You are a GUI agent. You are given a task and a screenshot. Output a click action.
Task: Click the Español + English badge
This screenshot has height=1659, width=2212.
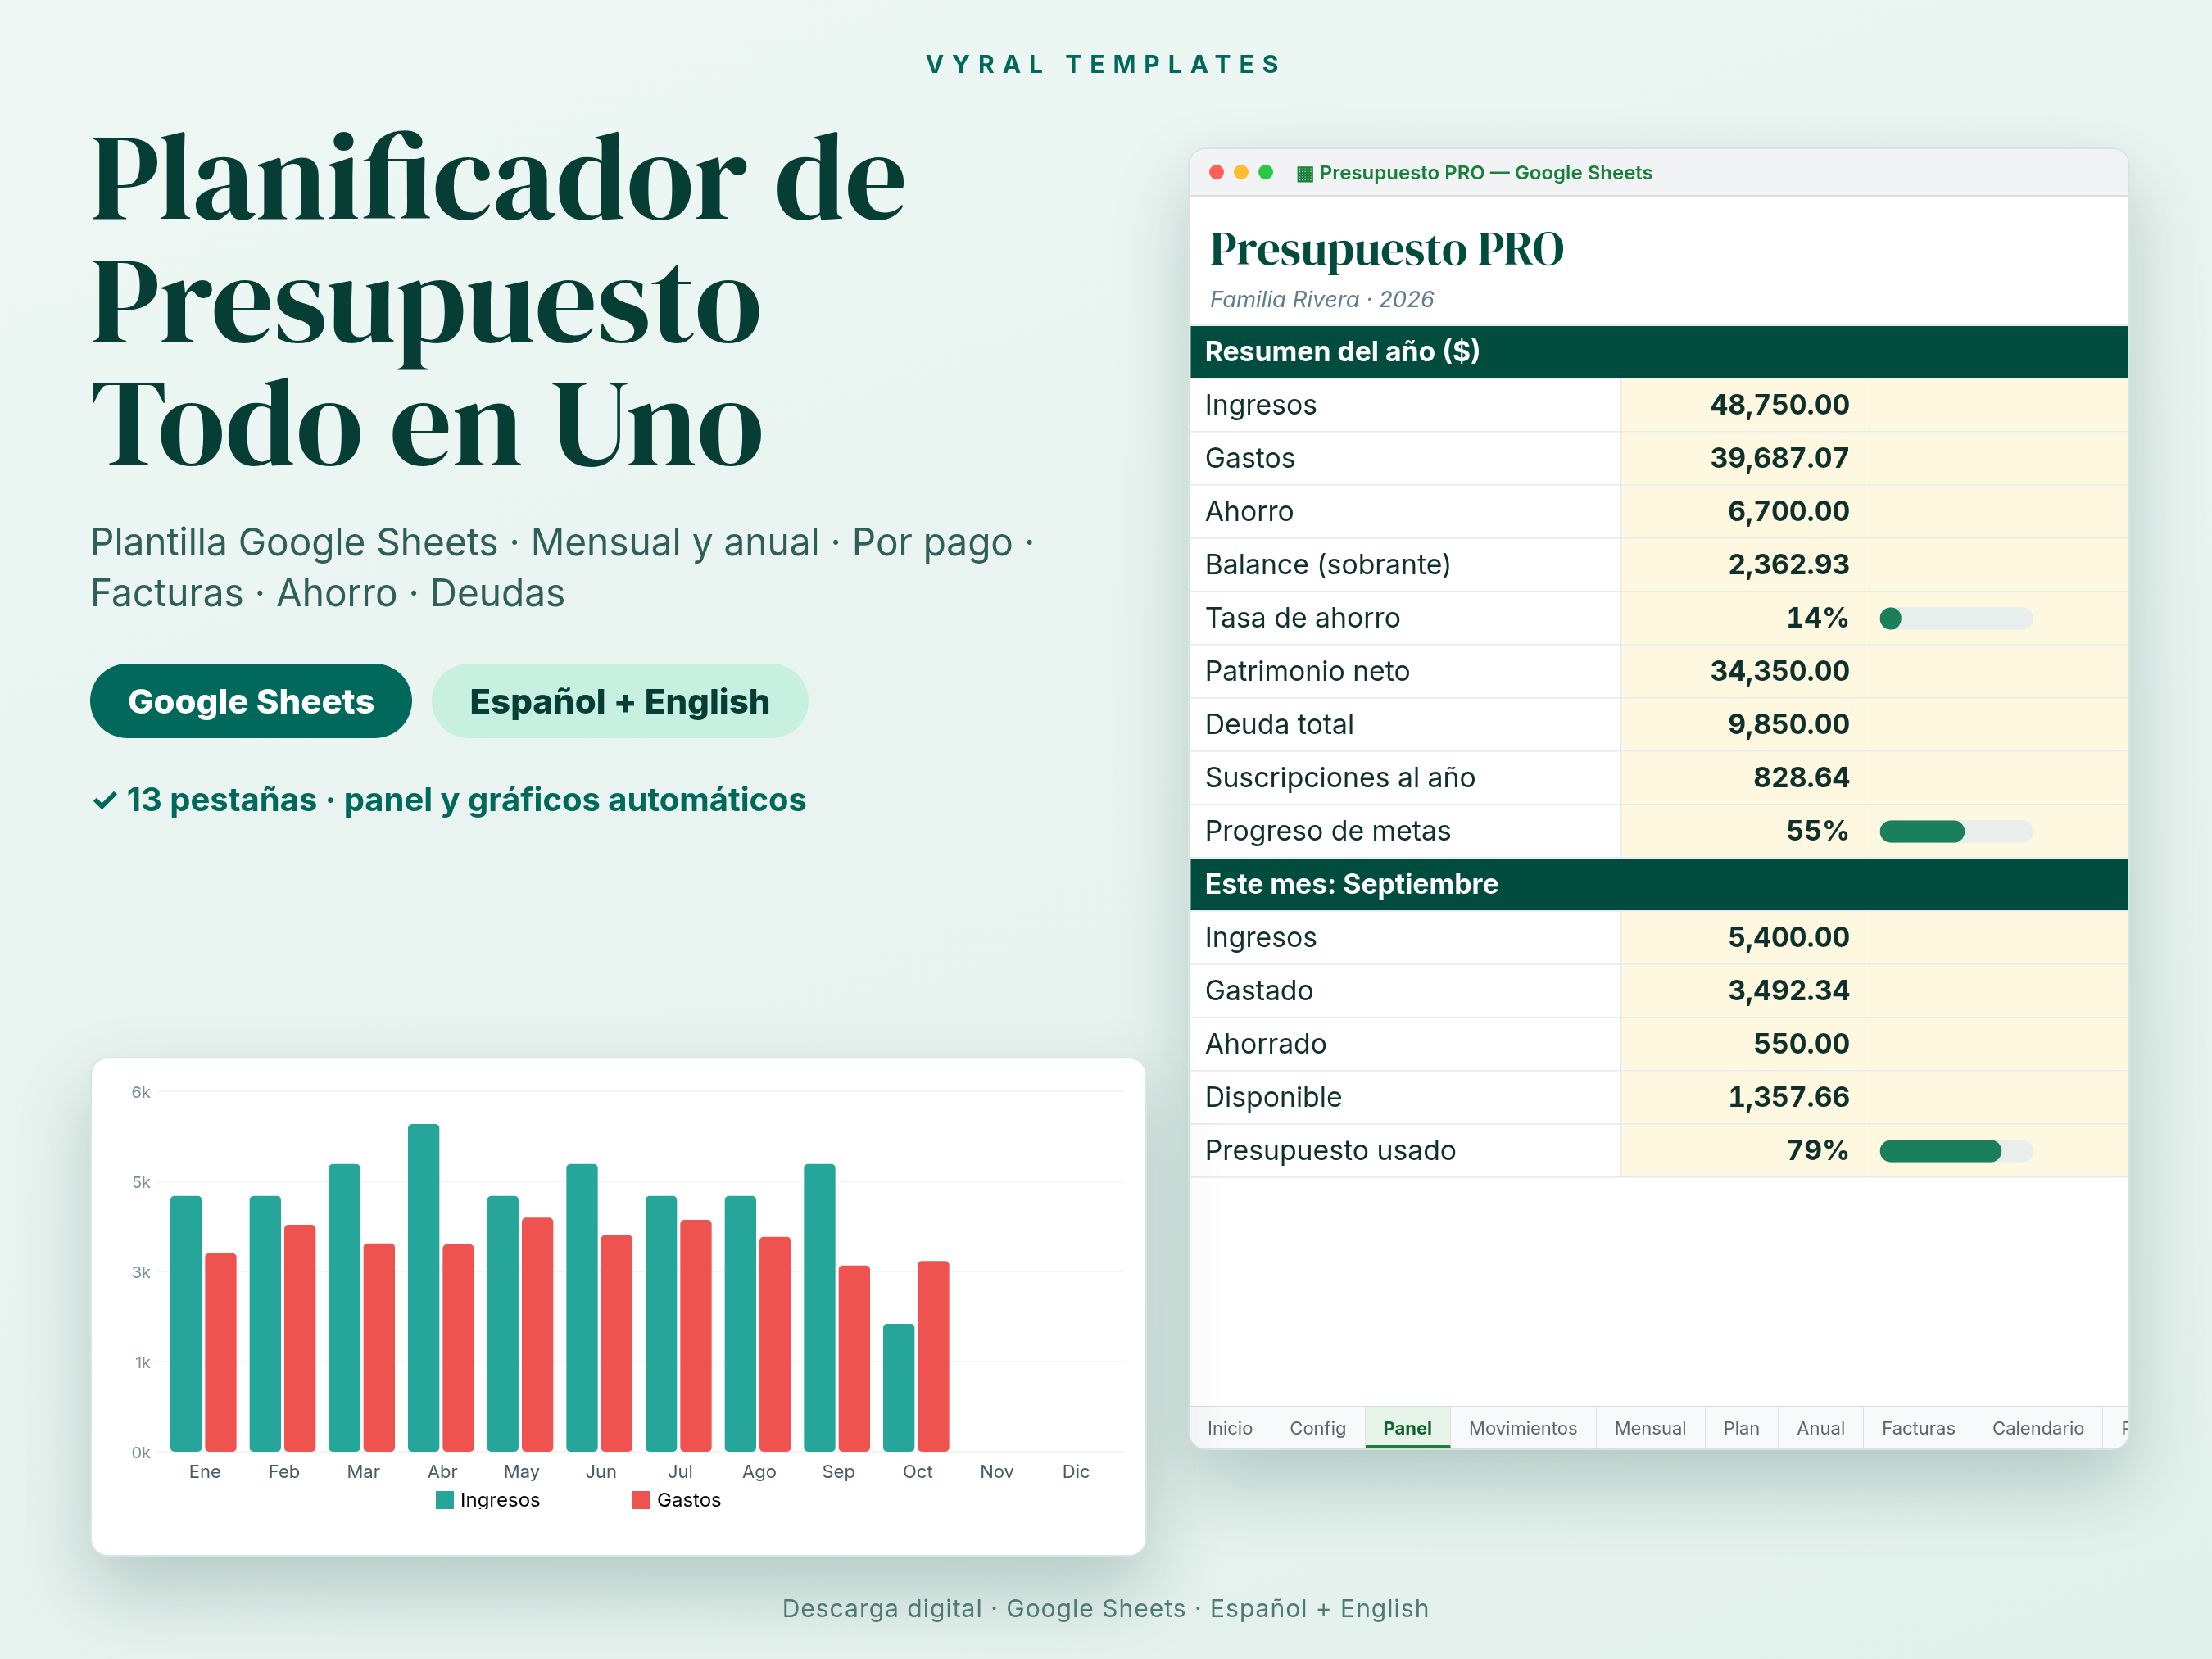pos(620,701)
